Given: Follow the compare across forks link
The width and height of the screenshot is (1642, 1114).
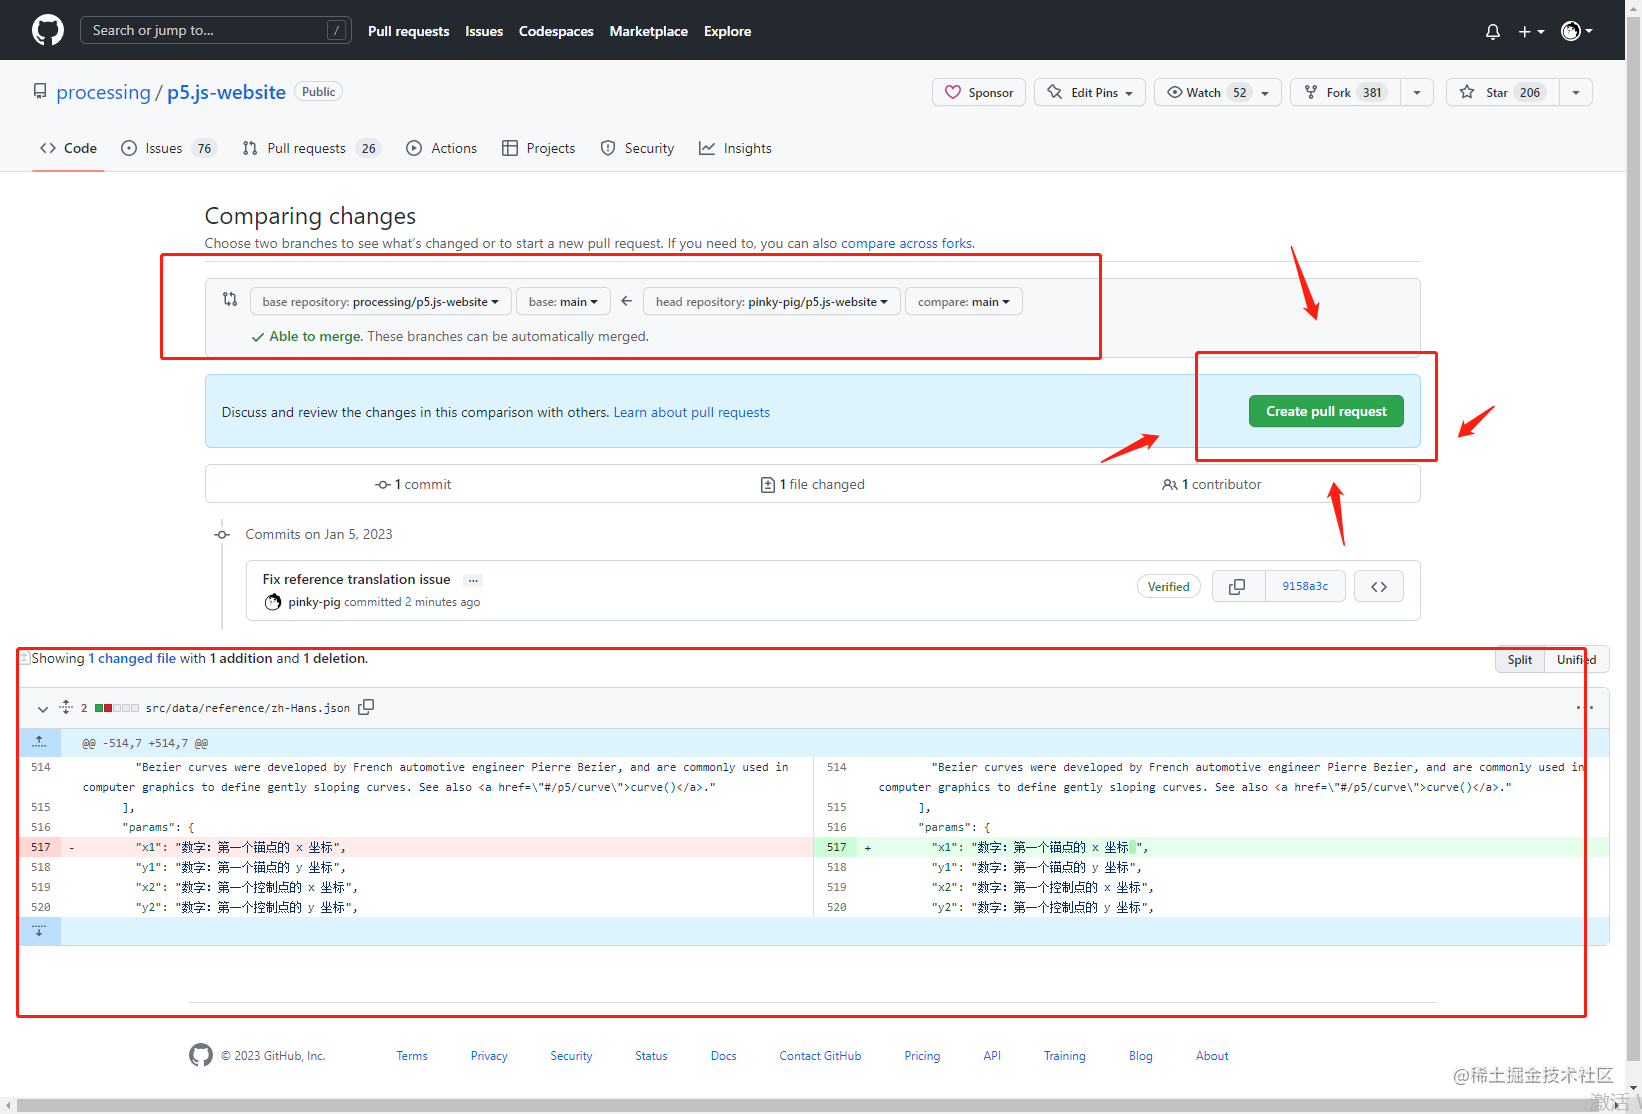Looking at the screenshot, I should tap(906, 243).
